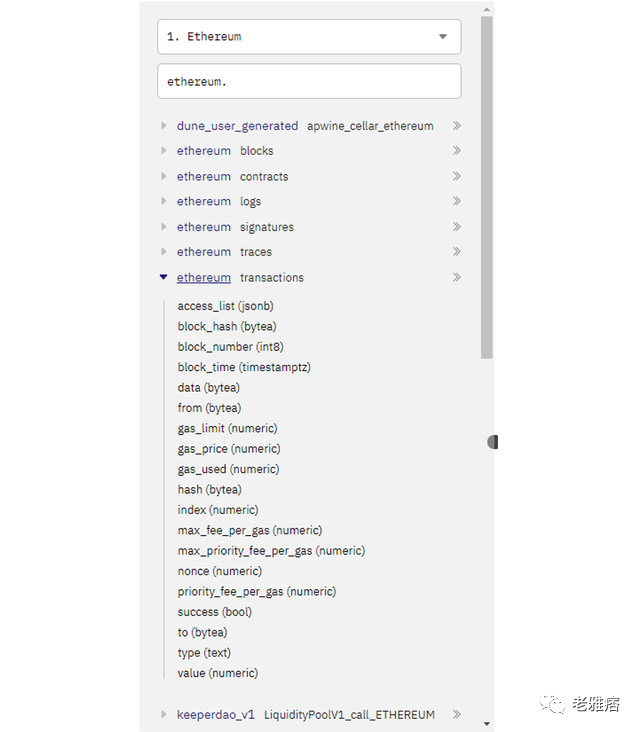
Task: Click the scrollbar up arrow
Action: tap(486, 9)
